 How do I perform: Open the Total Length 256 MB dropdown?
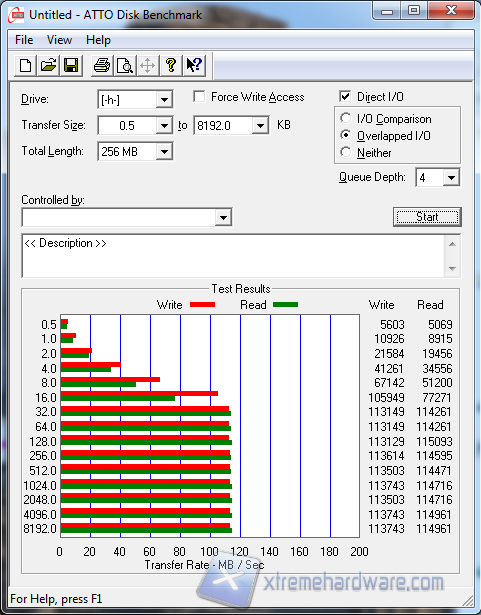[164, 151]
